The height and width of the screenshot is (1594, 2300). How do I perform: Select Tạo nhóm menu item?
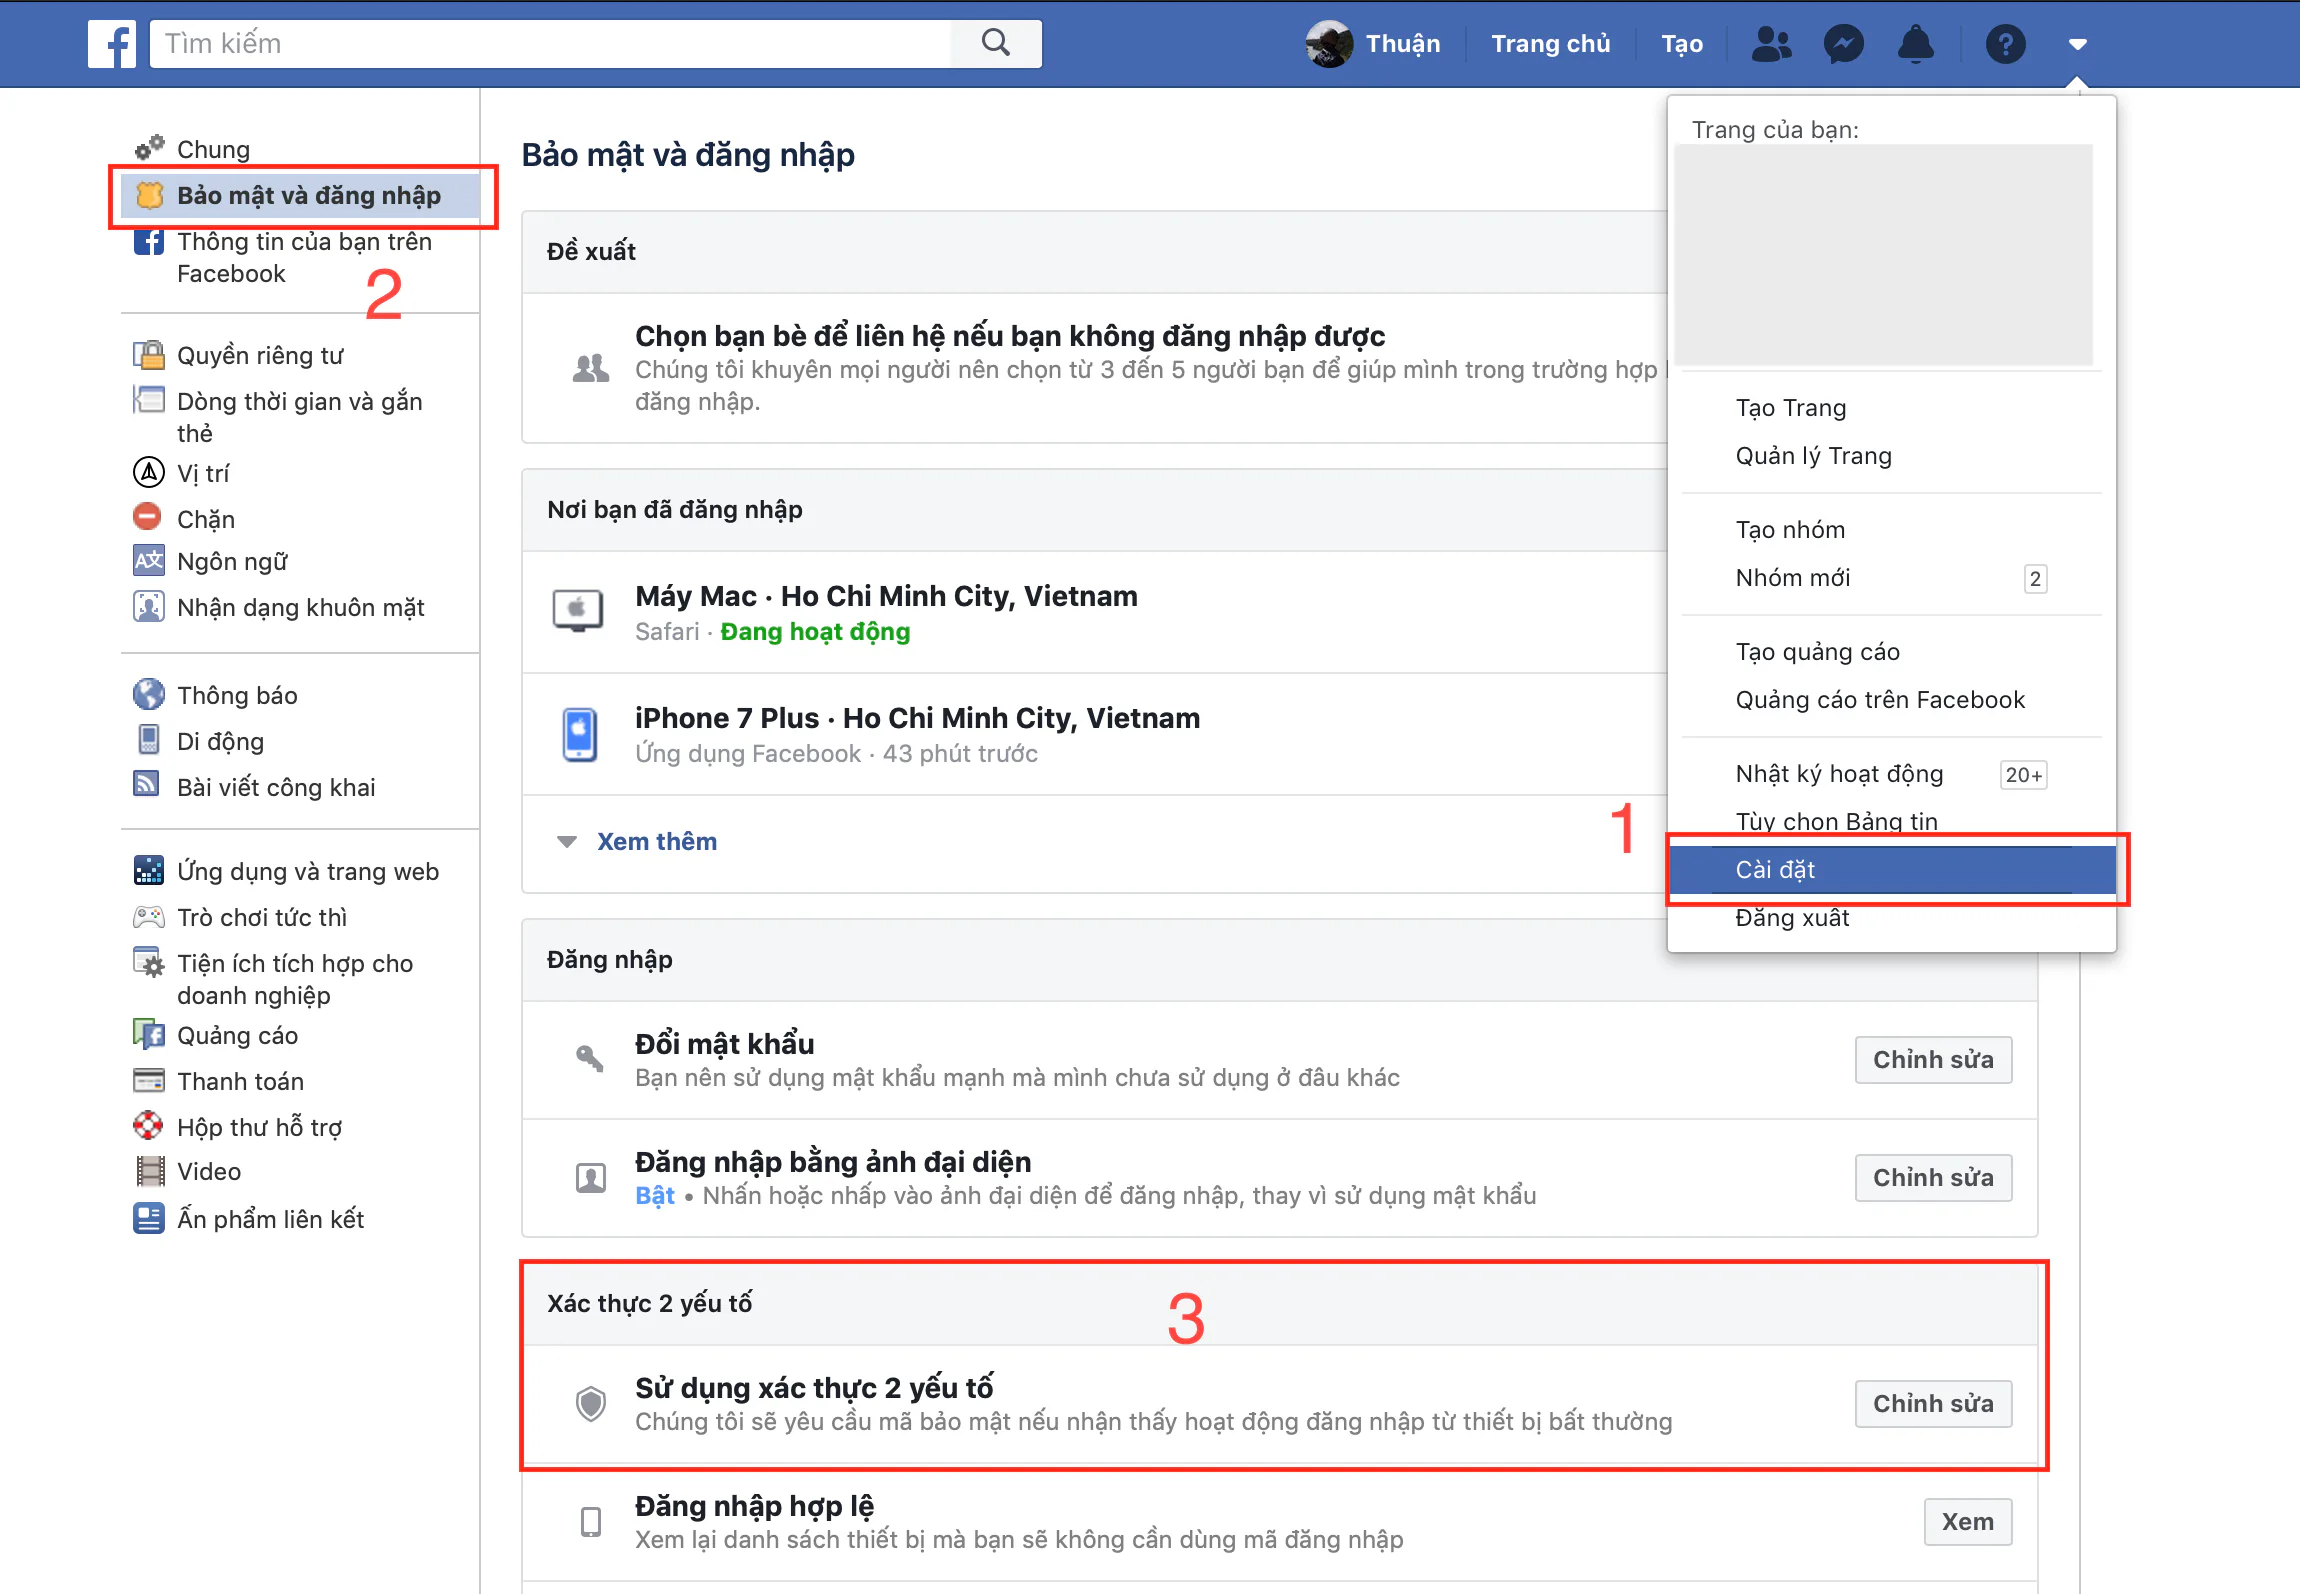[1790, 530]
